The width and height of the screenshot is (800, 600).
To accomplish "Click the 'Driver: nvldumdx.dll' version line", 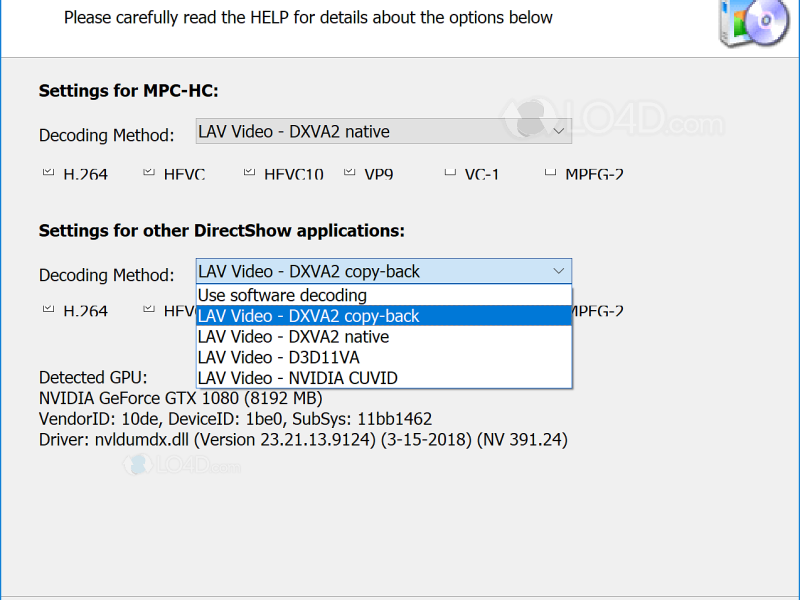I will (x=303, y=440).
